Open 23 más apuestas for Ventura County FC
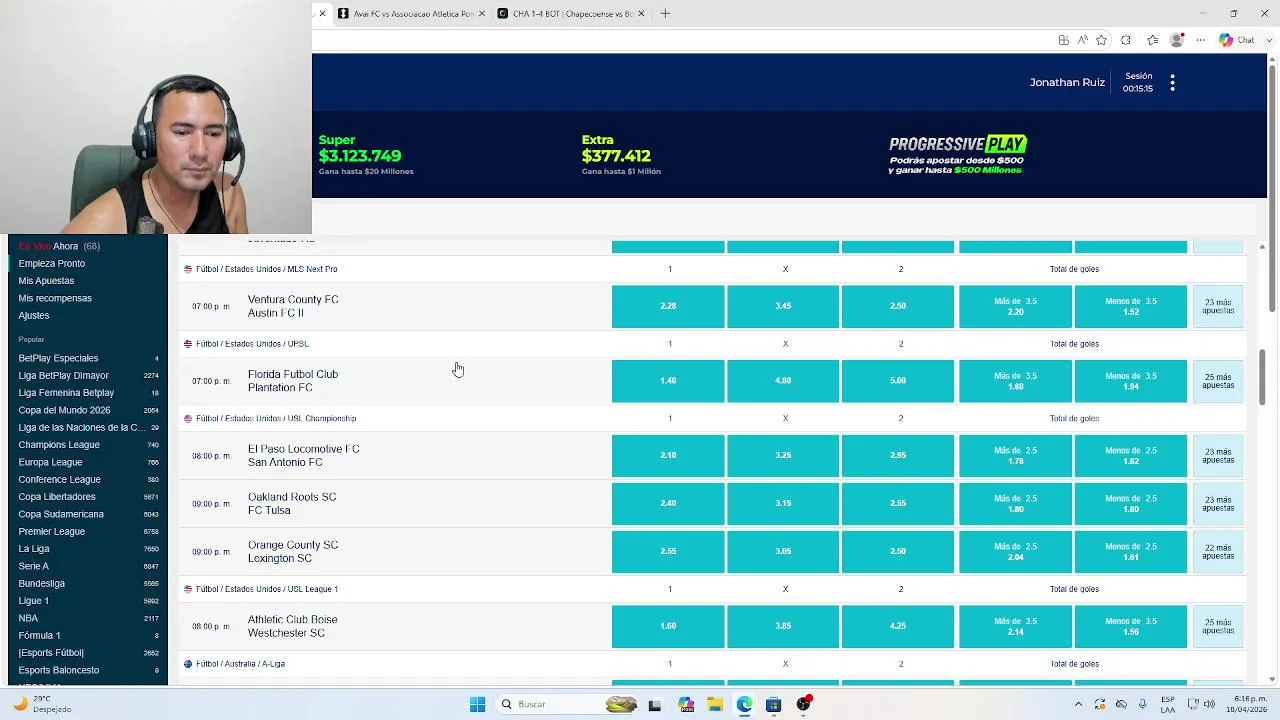 pyautogui.click(x=1218, y=306)
